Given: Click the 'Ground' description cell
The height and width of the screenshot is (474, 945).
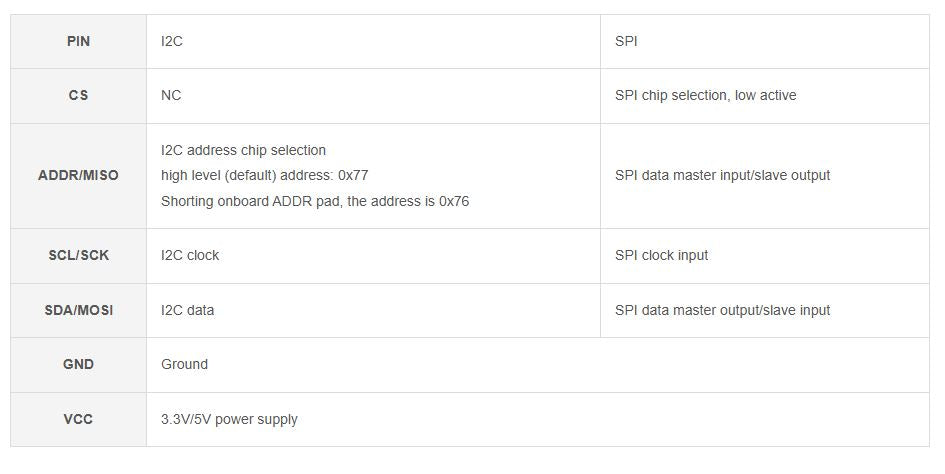Looking at the screenshot, I should pyautogui.click(x=184, y=365).
